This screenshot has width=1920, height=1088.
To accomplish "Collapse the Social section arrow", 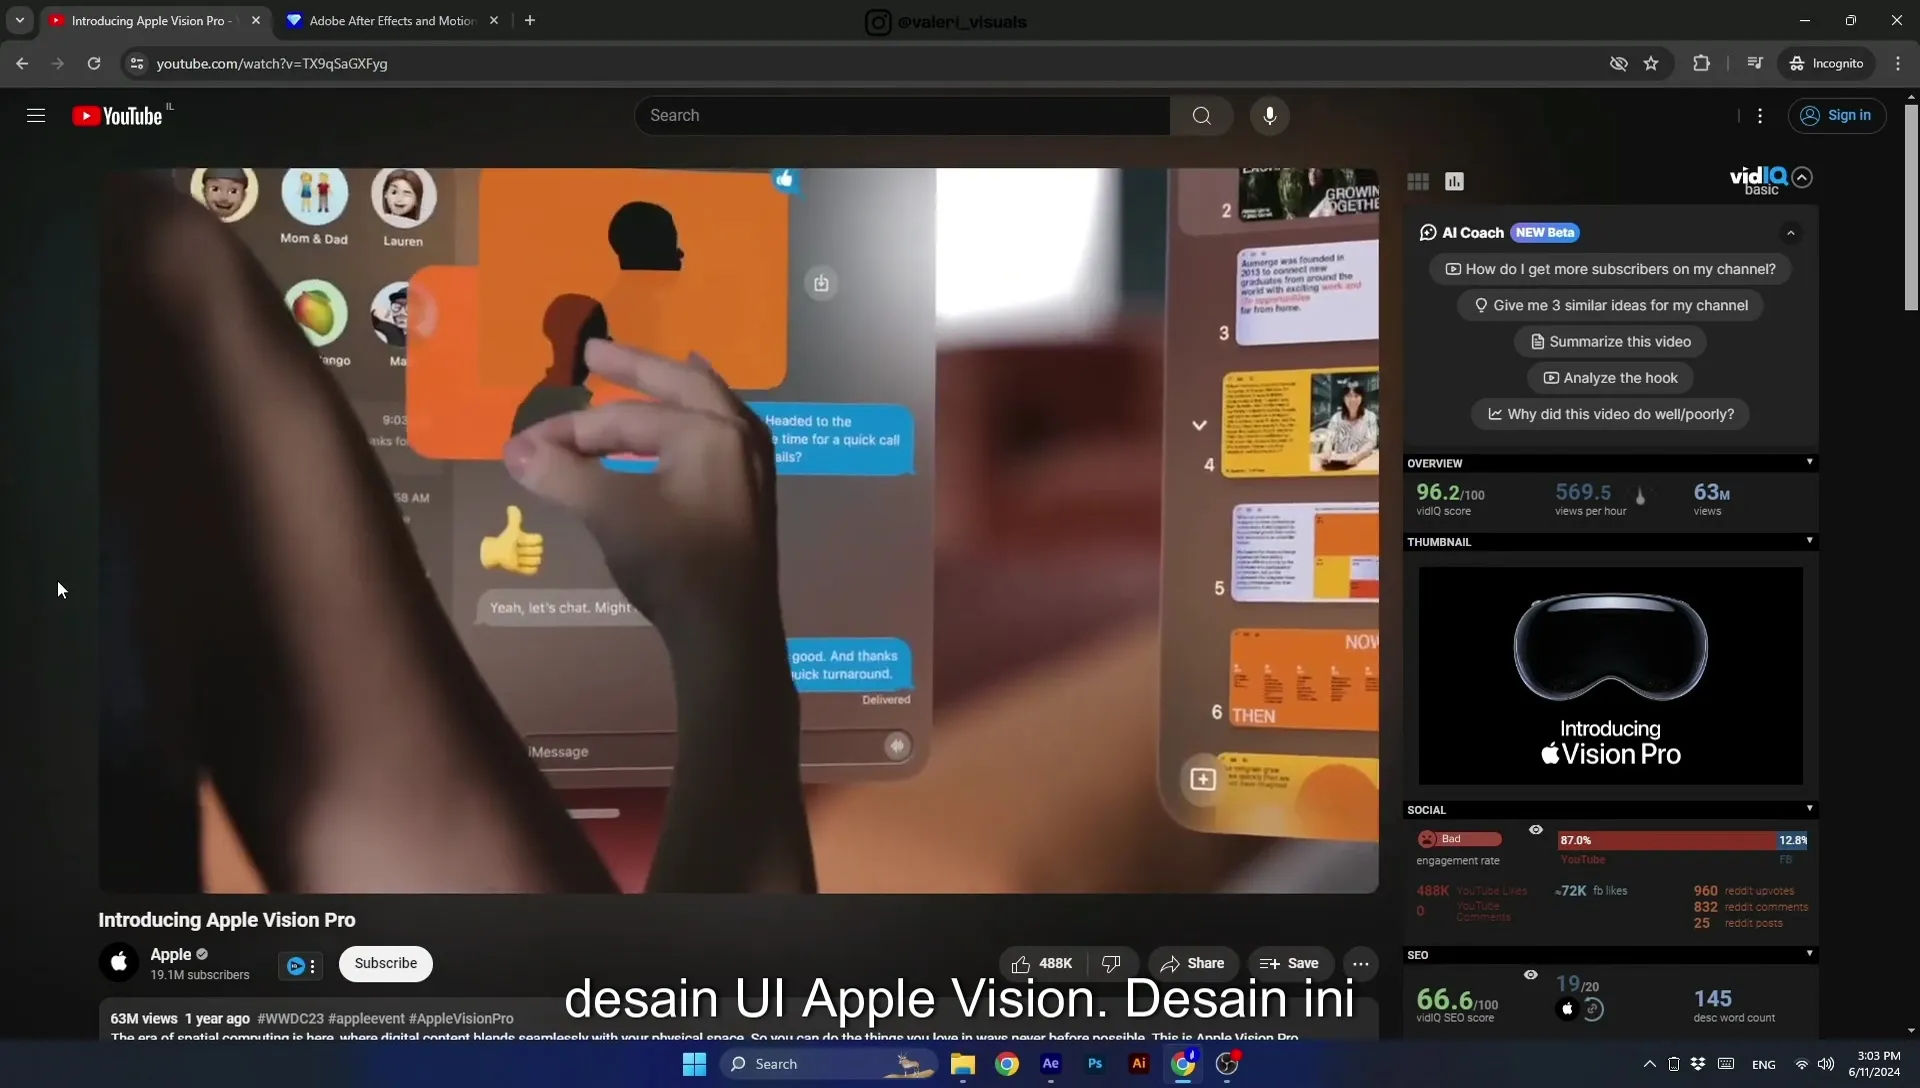I will [1809, 808].
